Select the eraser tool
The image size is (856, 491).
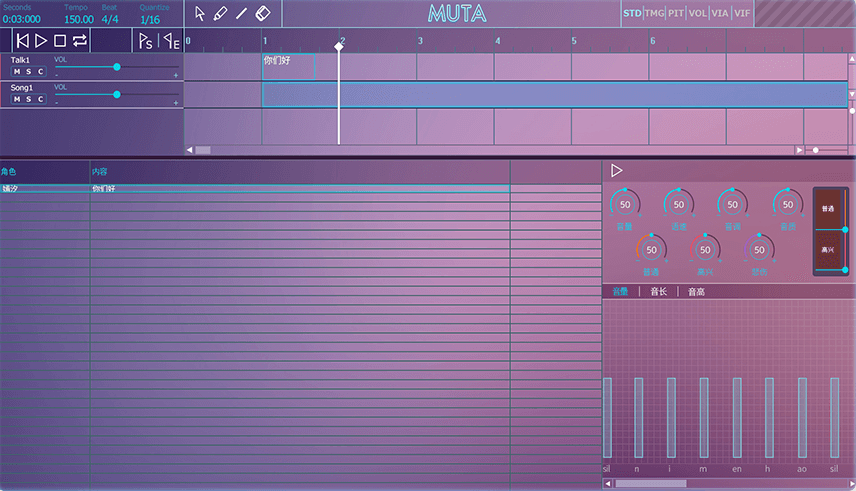tap(263, 14)
